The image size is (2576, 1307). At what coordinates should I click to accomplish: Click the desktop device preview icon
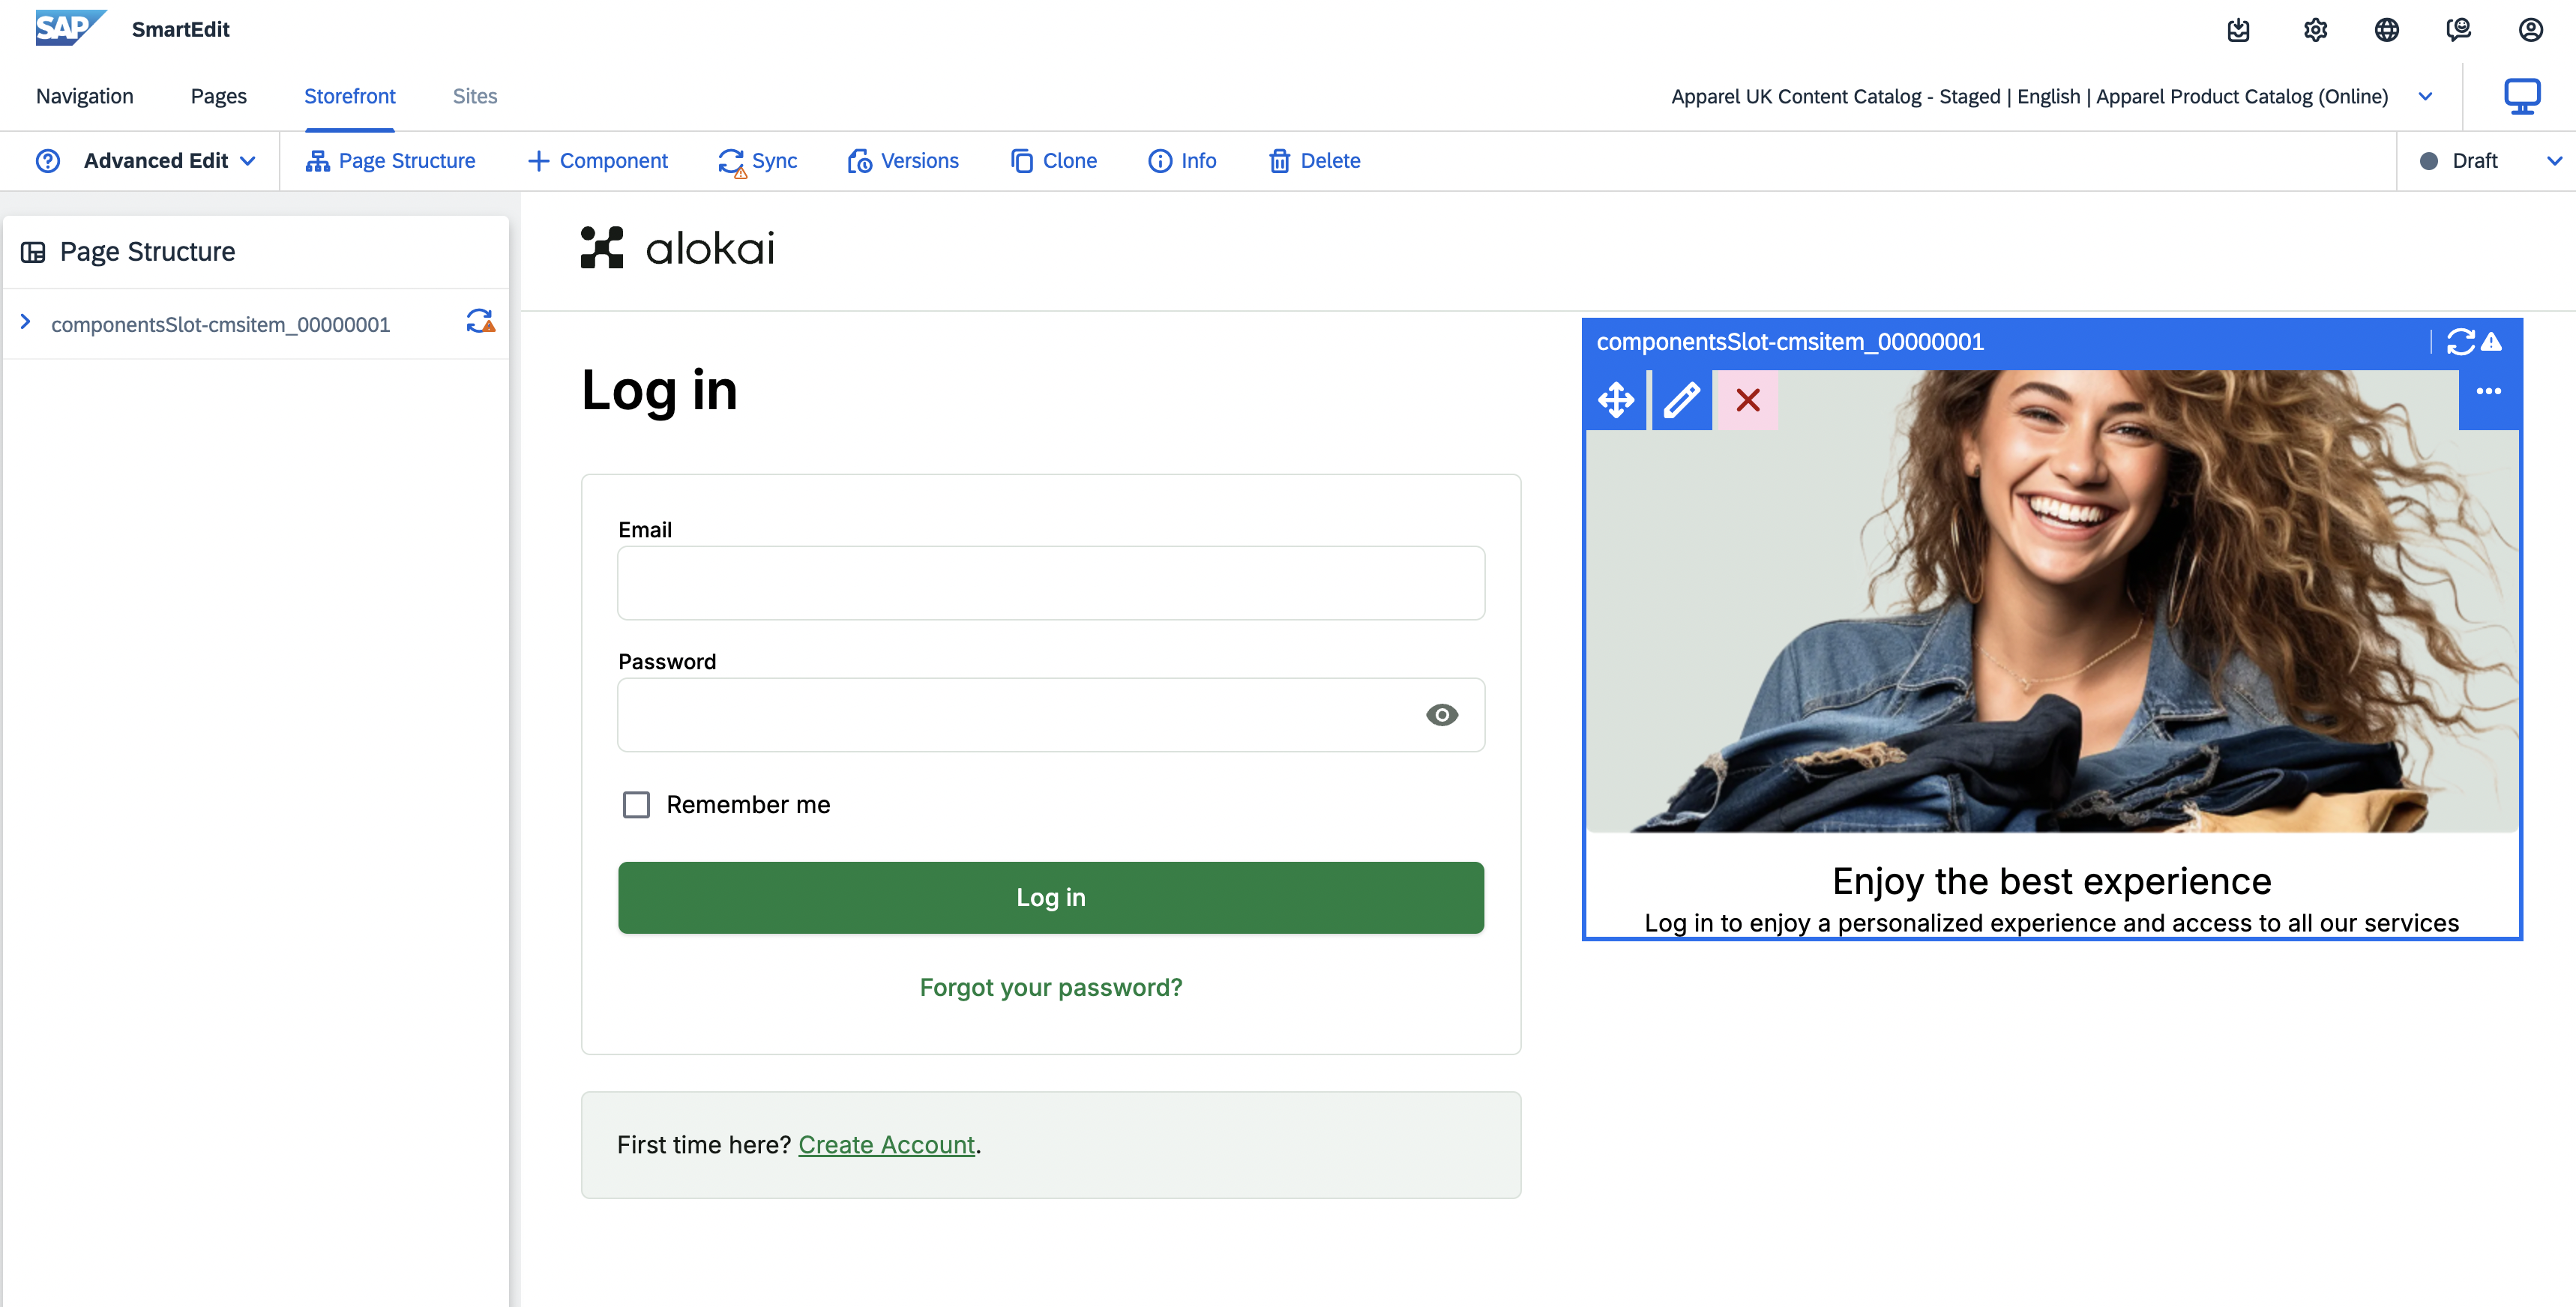(x=2522, y=97)
